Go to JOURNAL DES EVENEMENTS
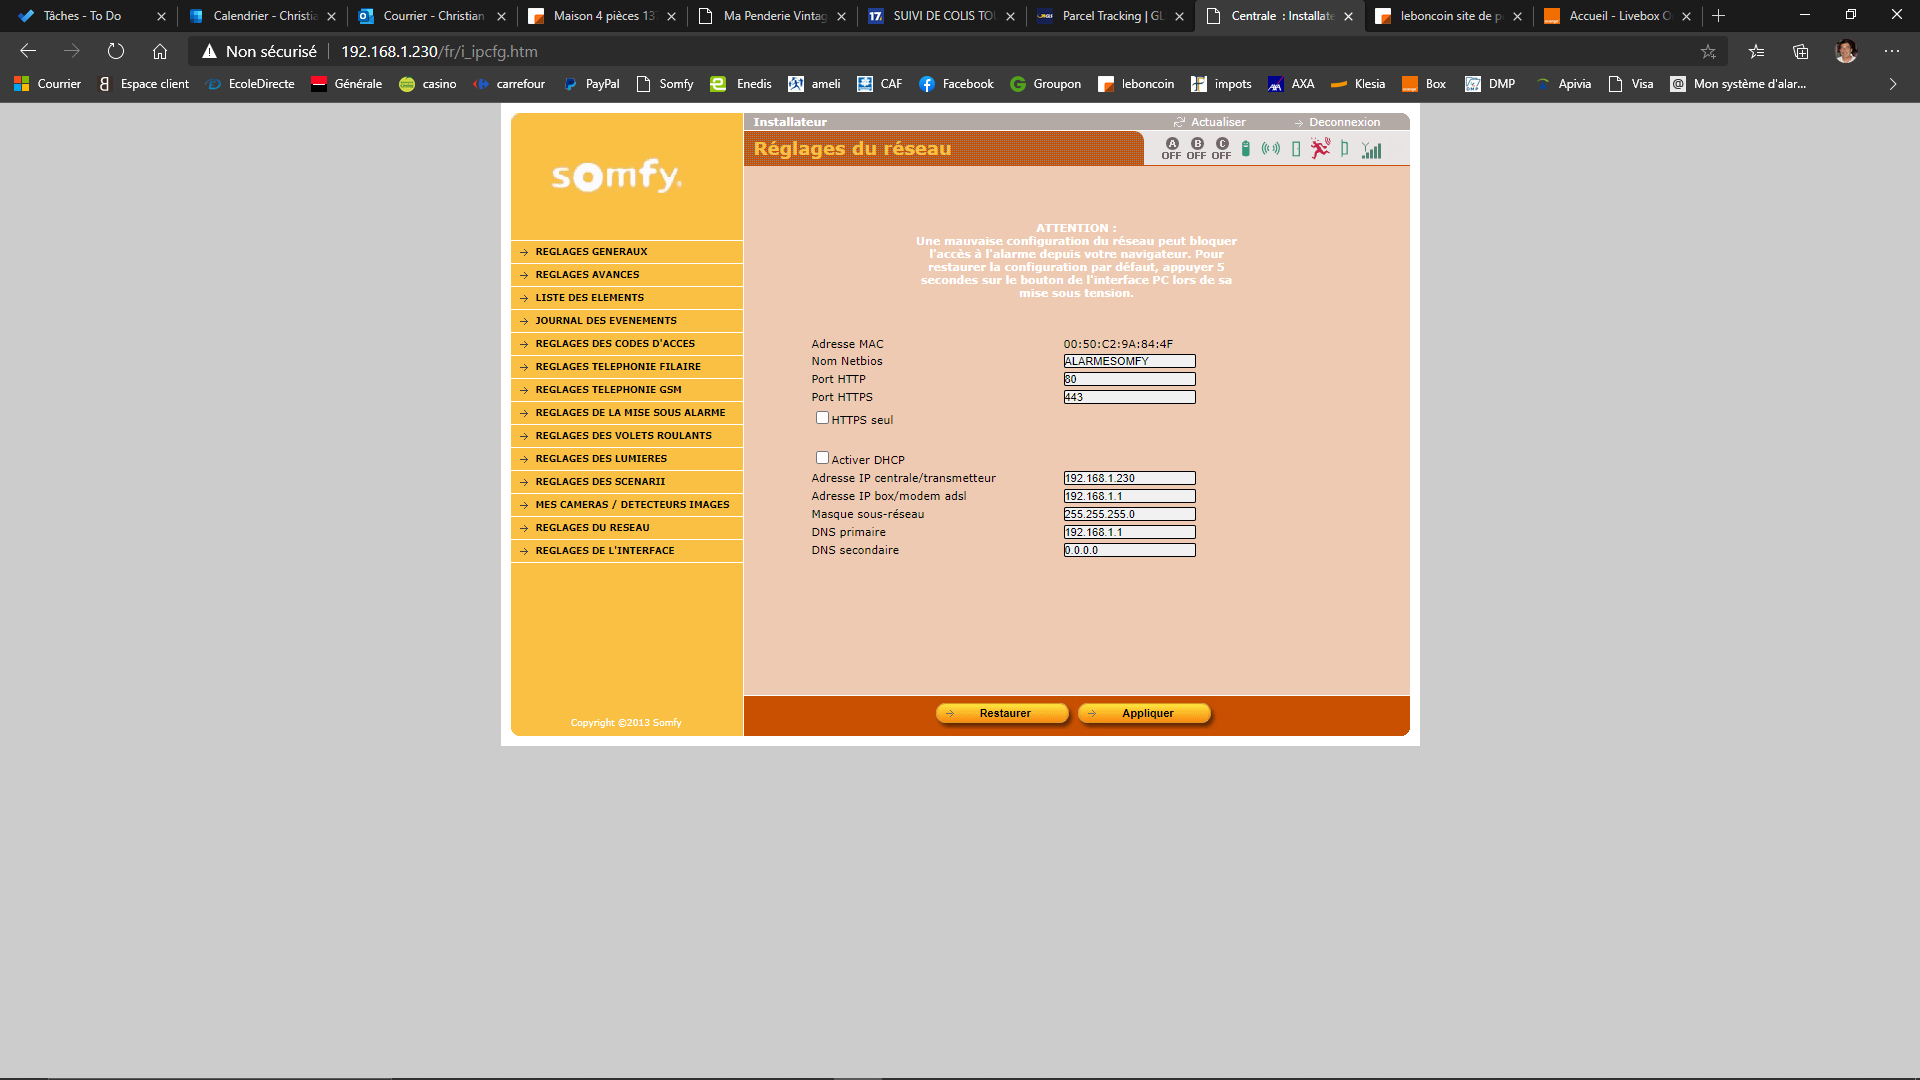1920x1080 pixels. tap(606, 321)
